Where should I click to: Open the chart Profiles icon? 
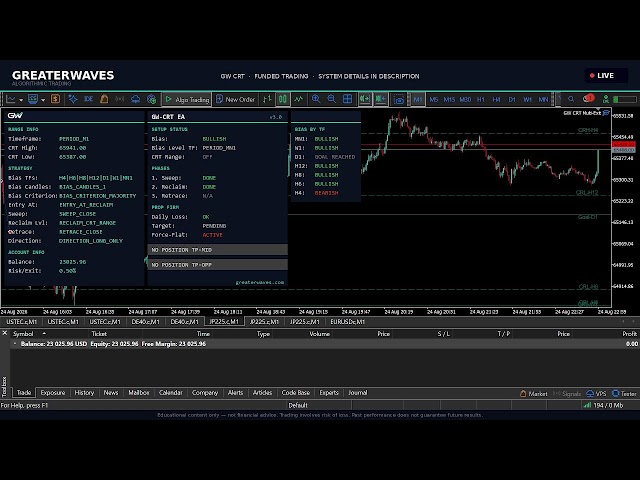point(33,99)
